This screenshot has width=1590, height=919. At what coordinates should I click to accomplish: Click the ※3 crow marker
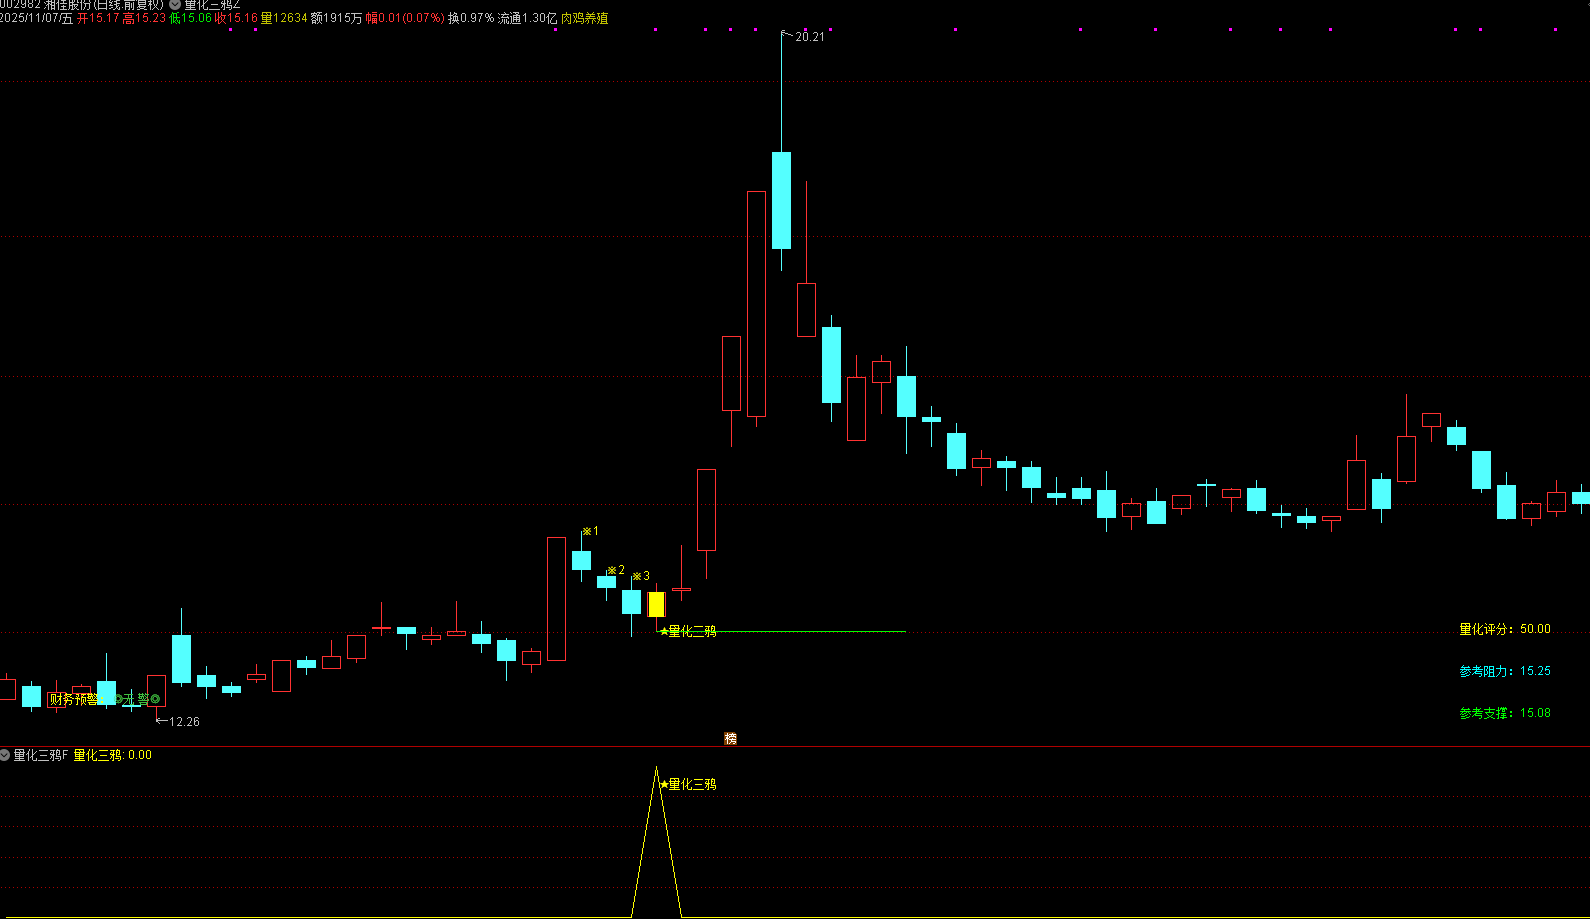[641, 576]
